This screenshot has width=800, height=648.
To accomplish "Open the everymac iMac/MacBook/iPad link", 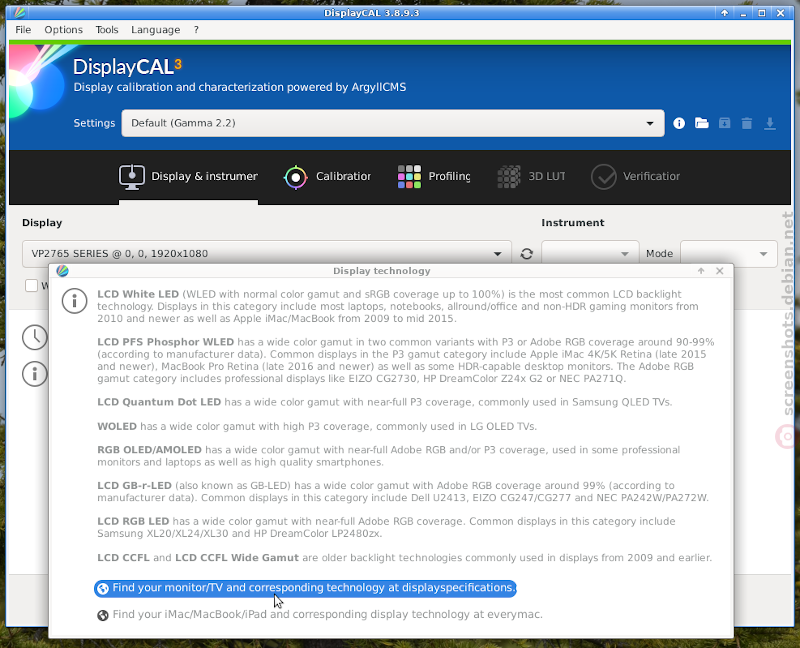I will click(320, 614).
